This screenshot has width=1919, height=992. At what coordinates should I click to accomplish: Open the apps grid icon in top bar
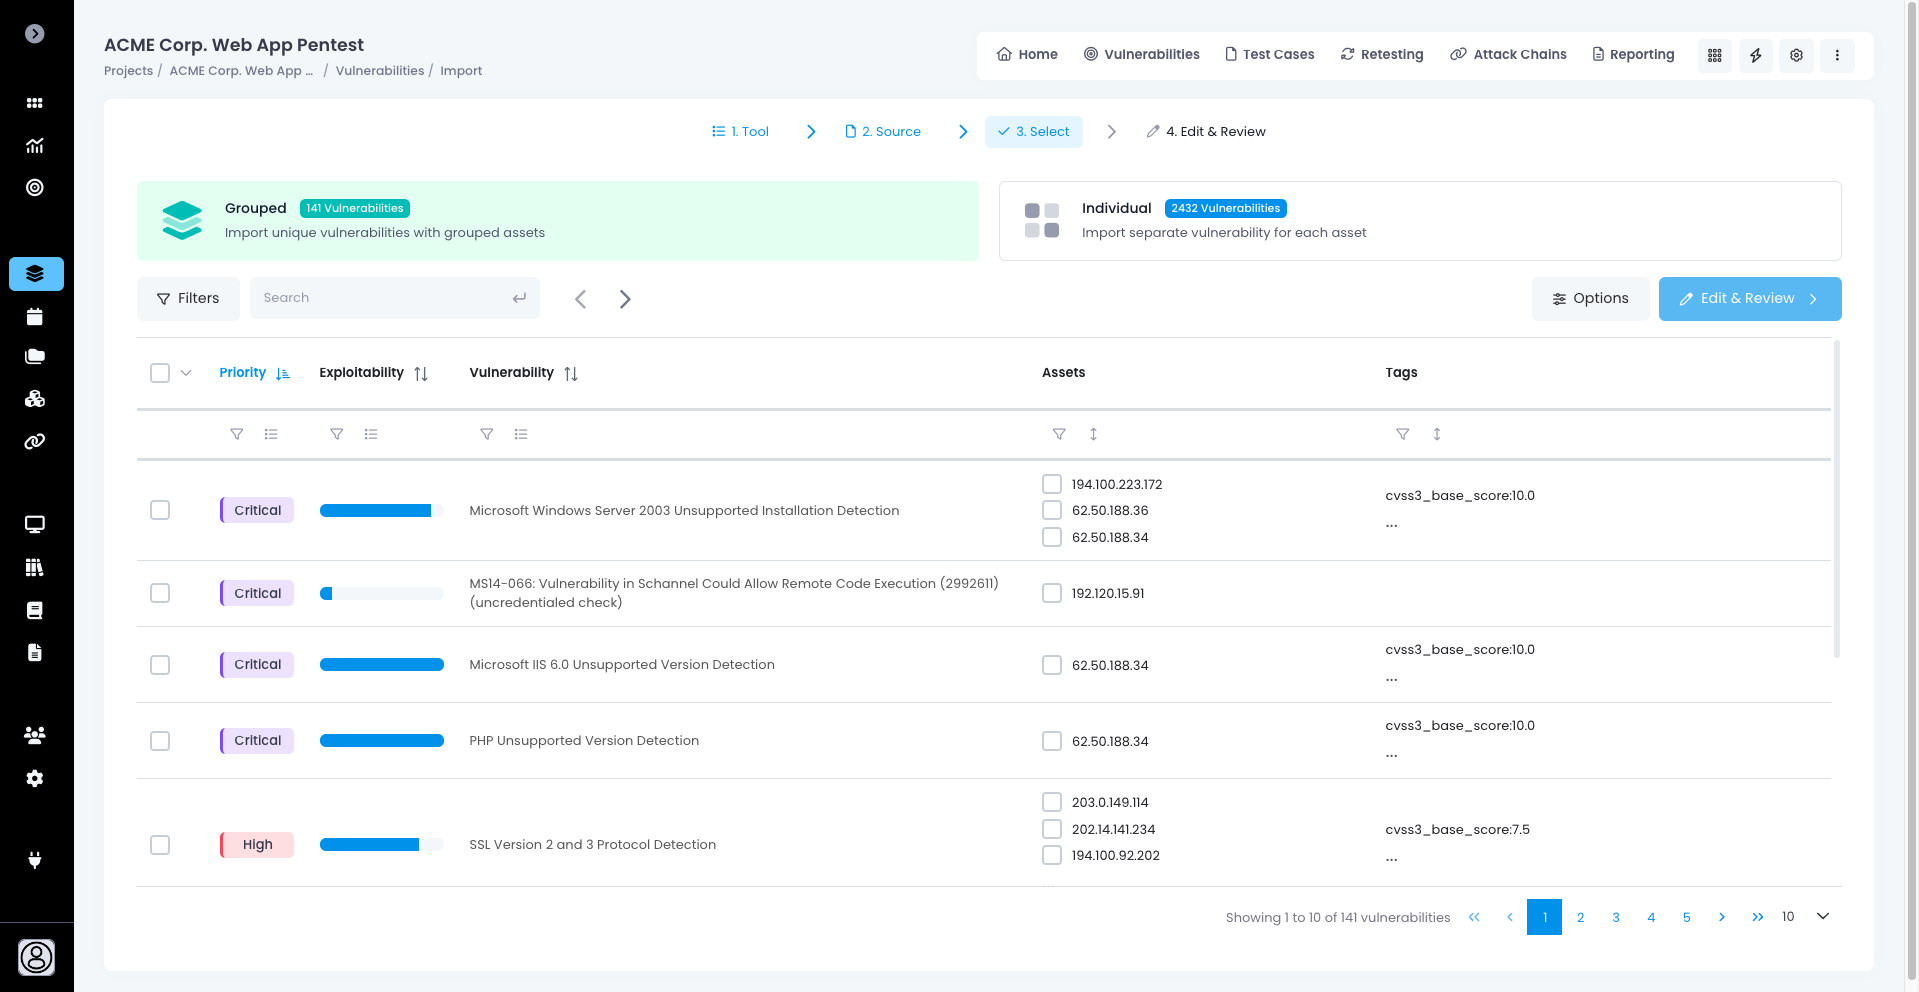1714,55
